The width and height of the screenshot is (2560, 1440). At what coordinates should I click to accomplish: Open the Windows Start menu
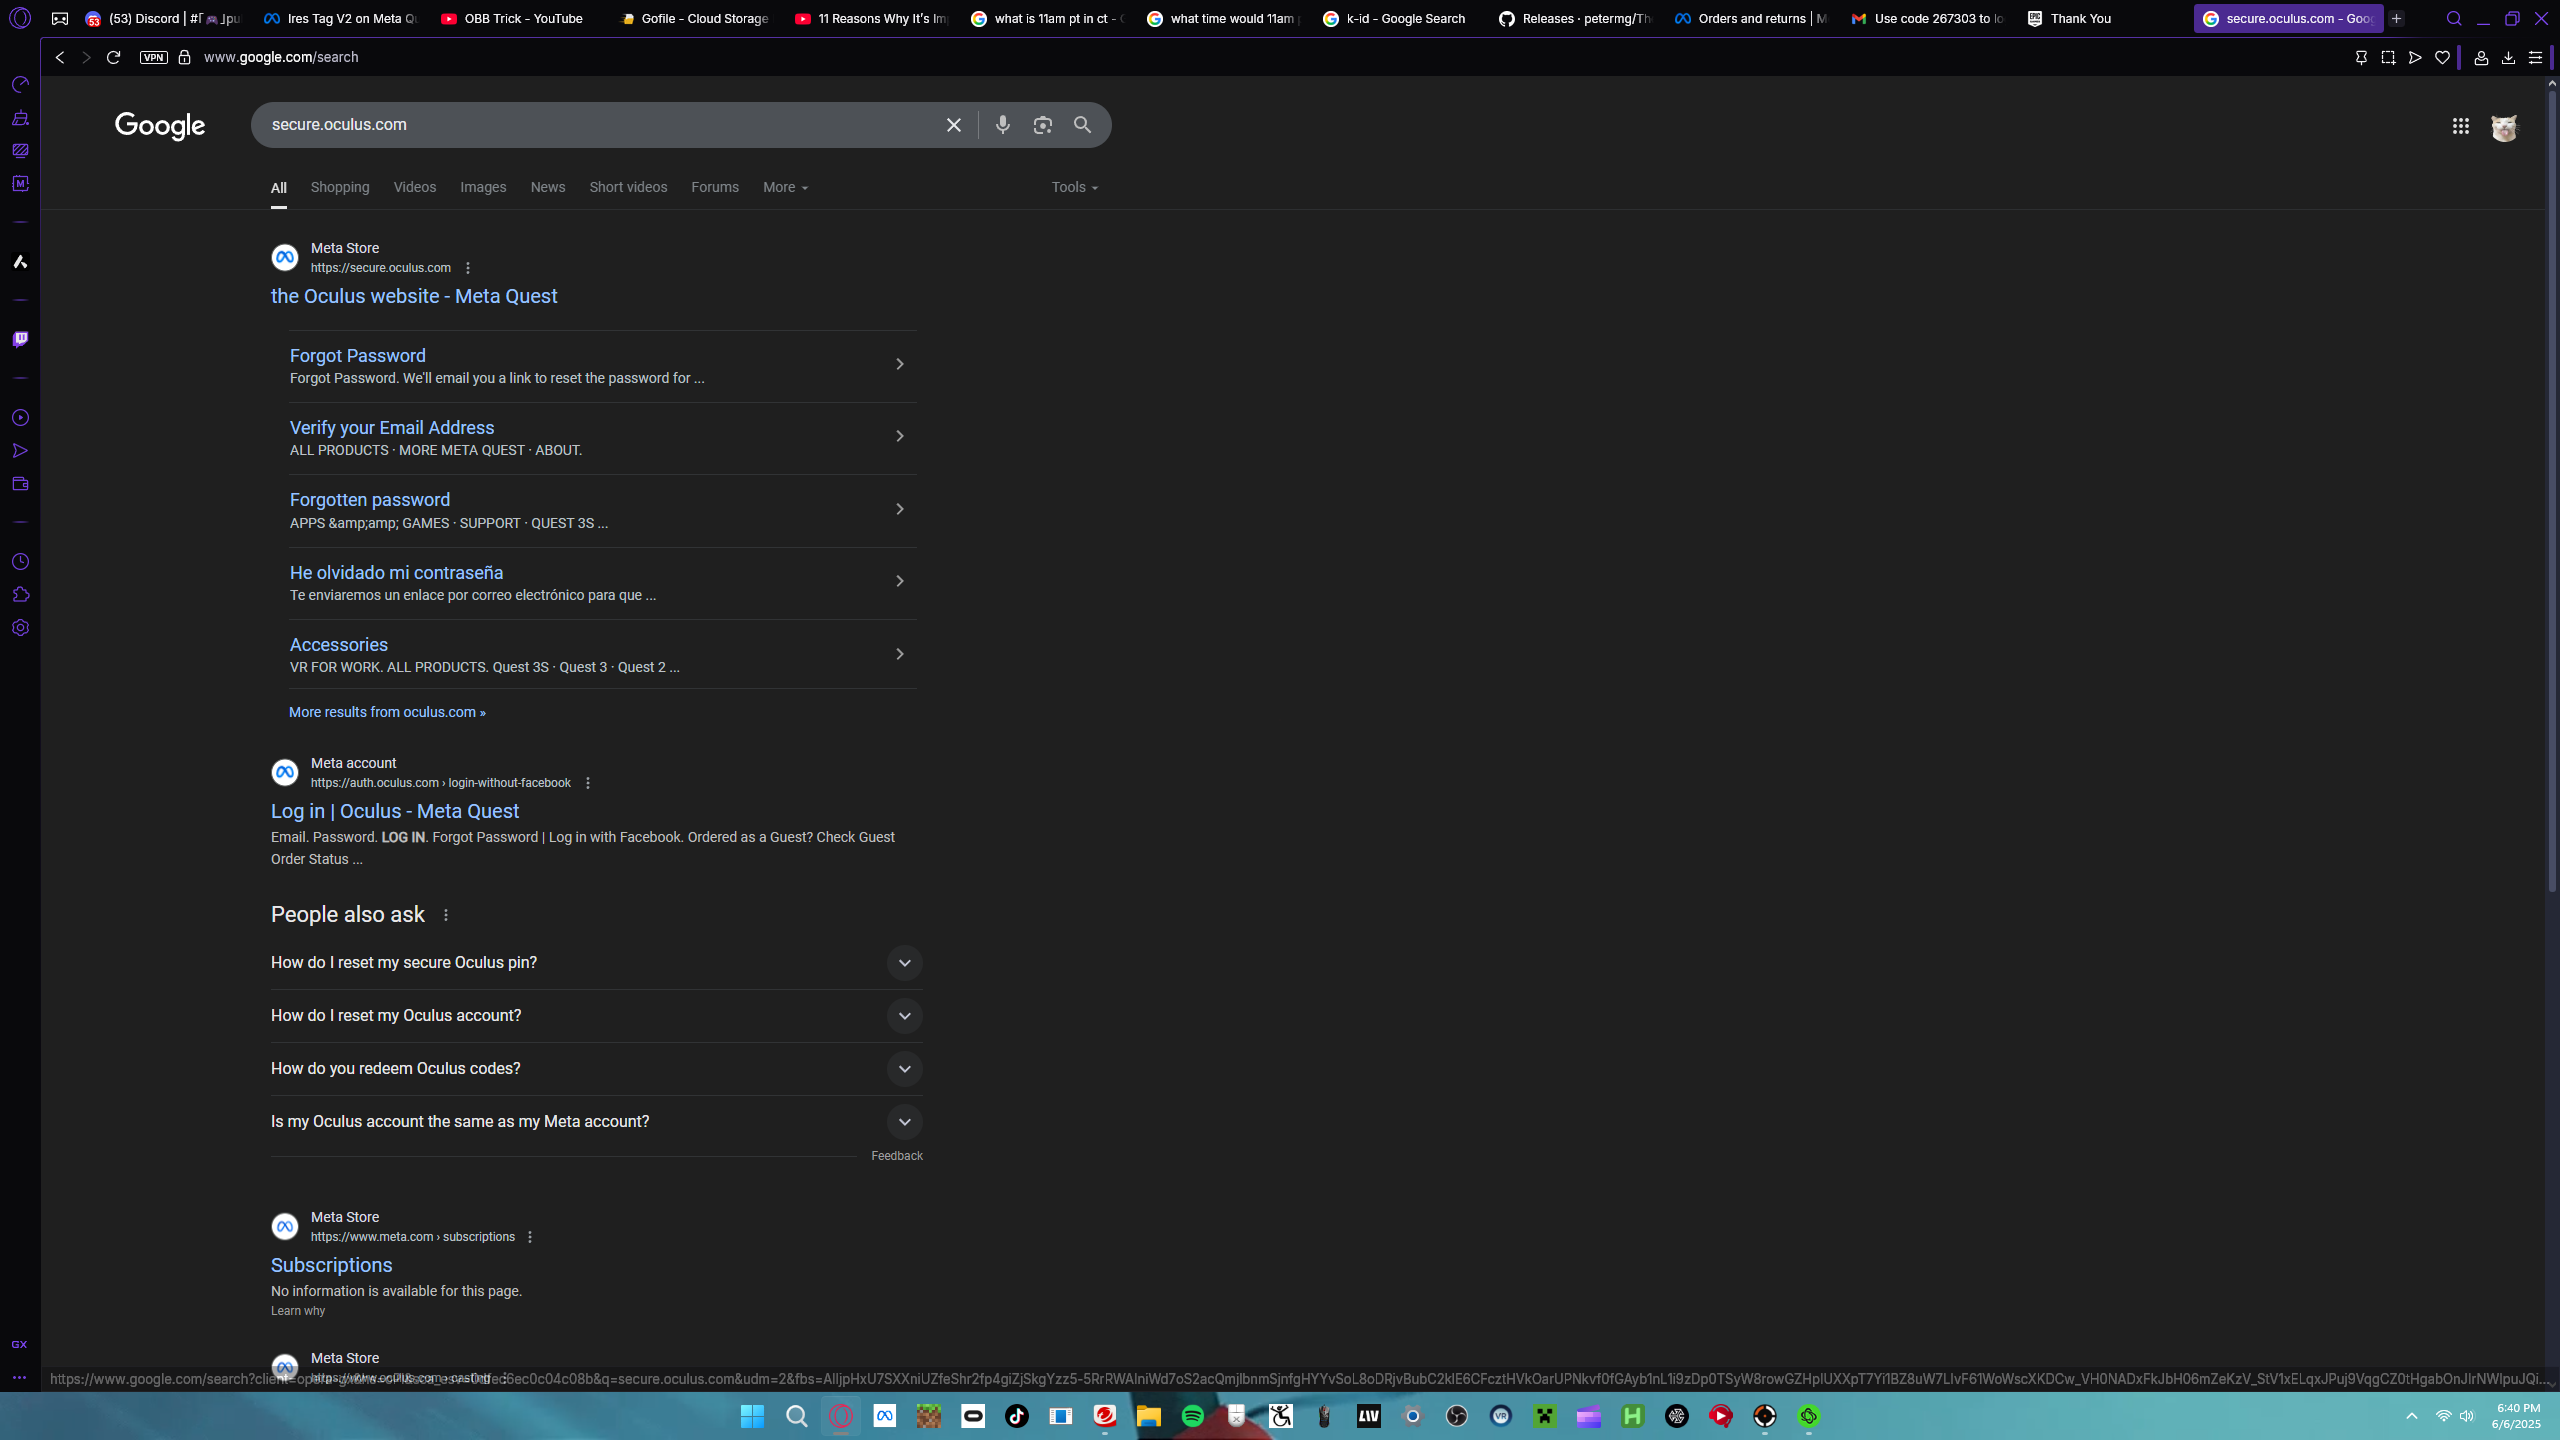(x=752, y=1416)
